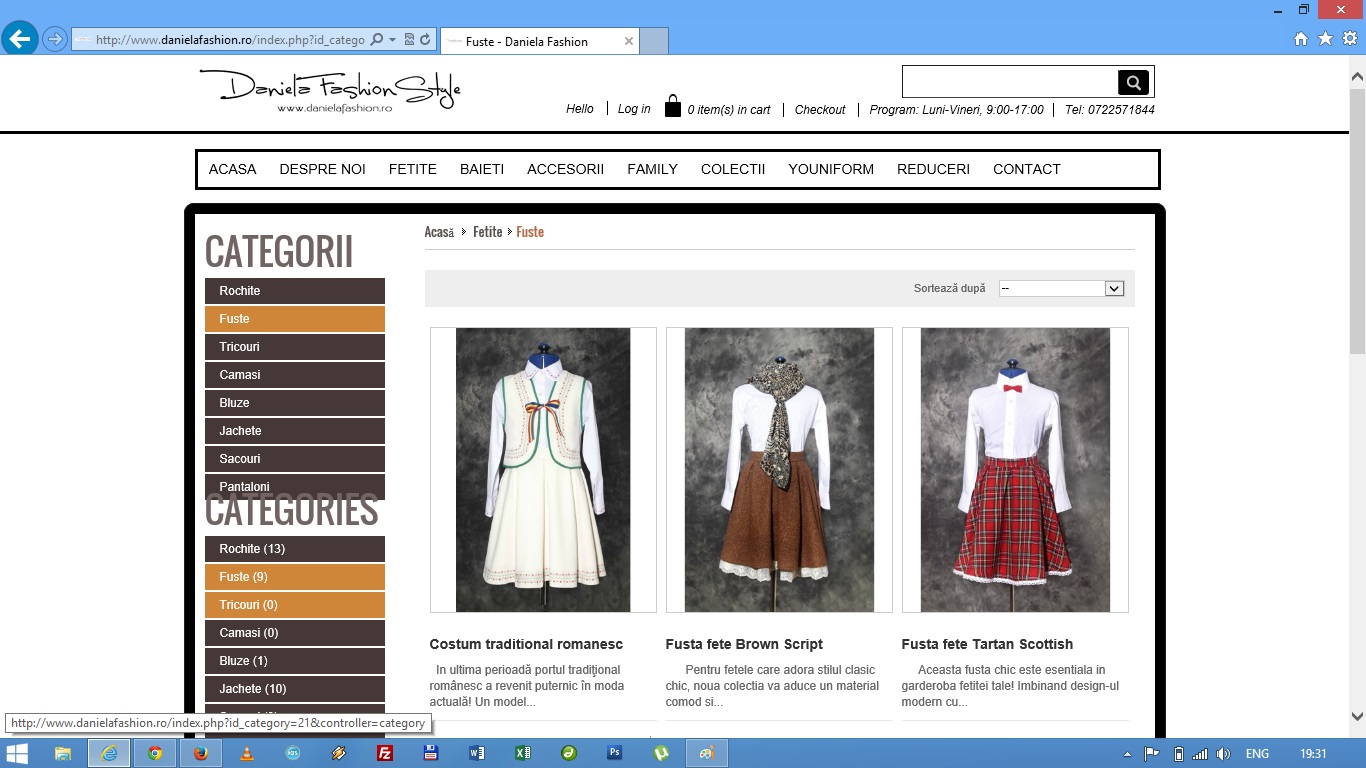Open FileZilla from the taskbar
Screen dimensions: 1366x768
tap(384, 753)
